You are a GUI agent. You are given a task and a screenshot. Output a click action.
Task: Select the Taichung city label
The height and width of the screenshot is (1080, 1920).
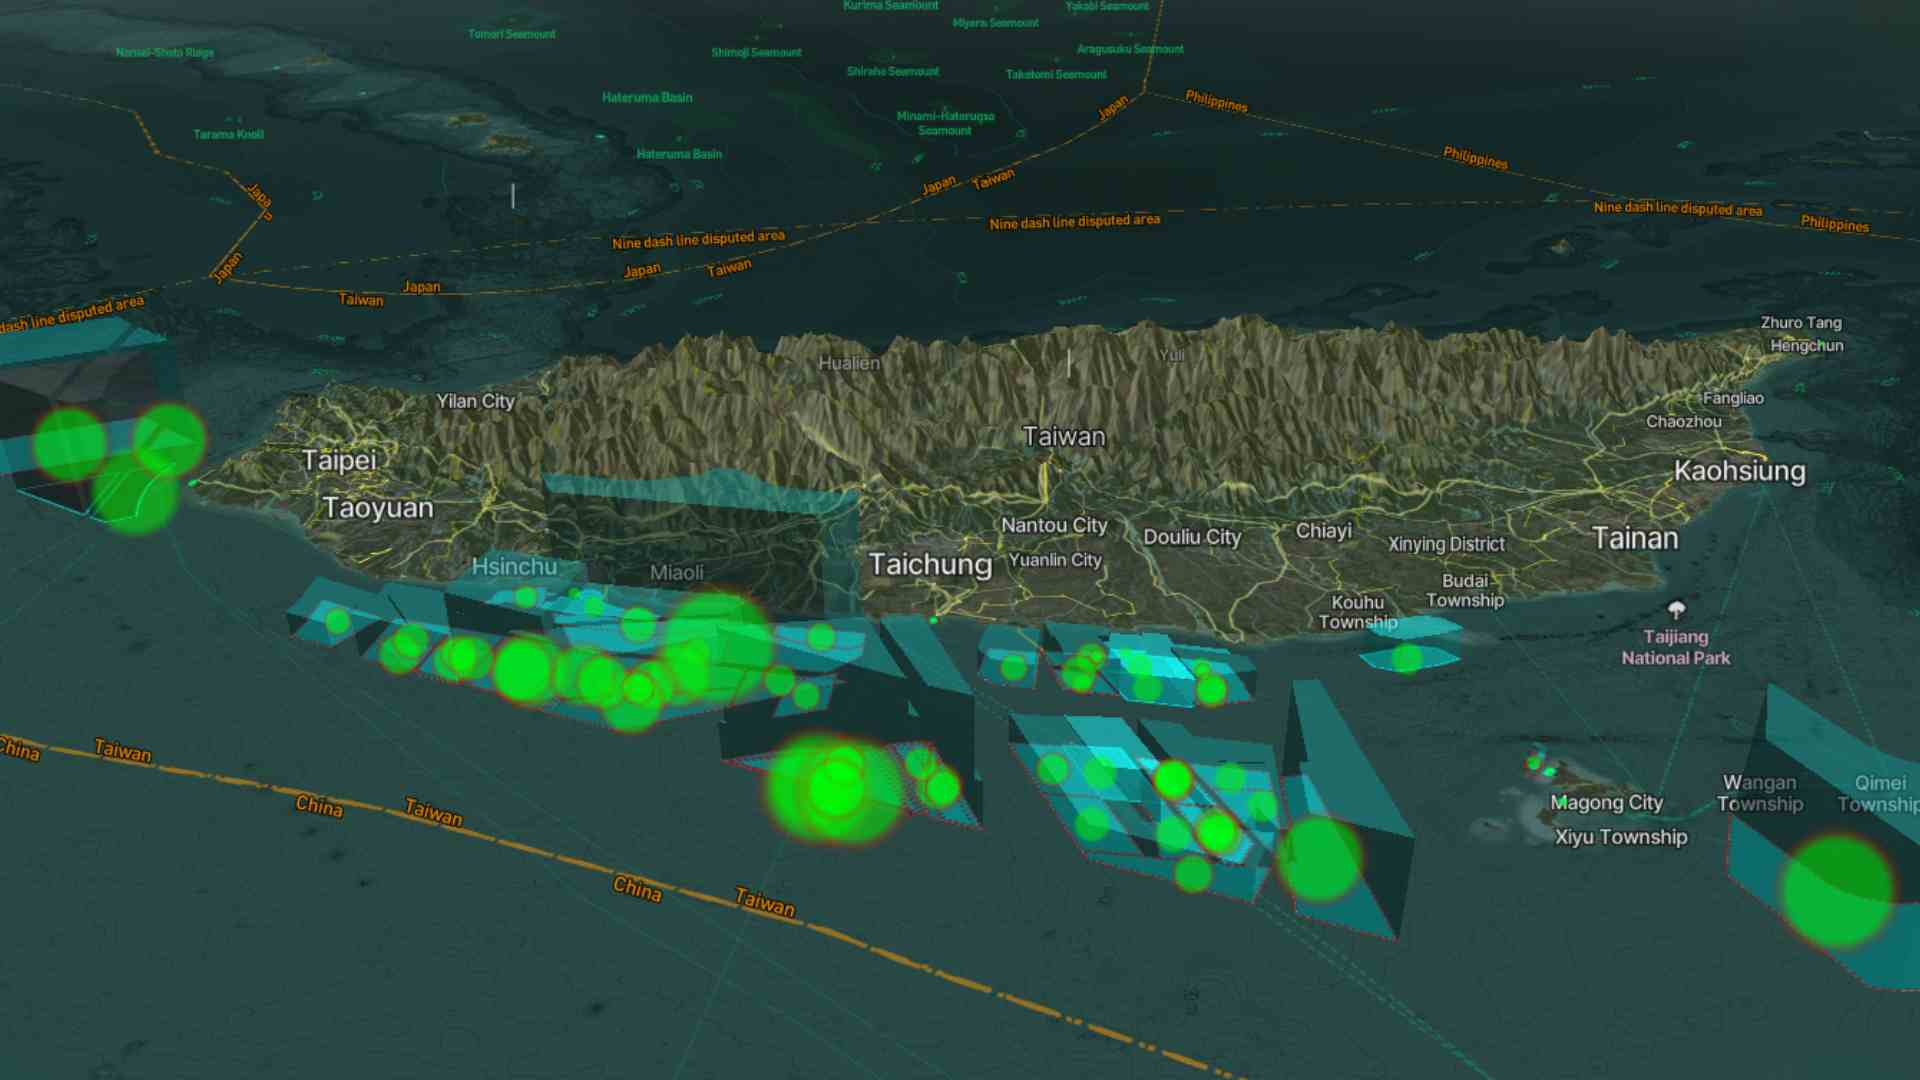click(x=930, y=565)
